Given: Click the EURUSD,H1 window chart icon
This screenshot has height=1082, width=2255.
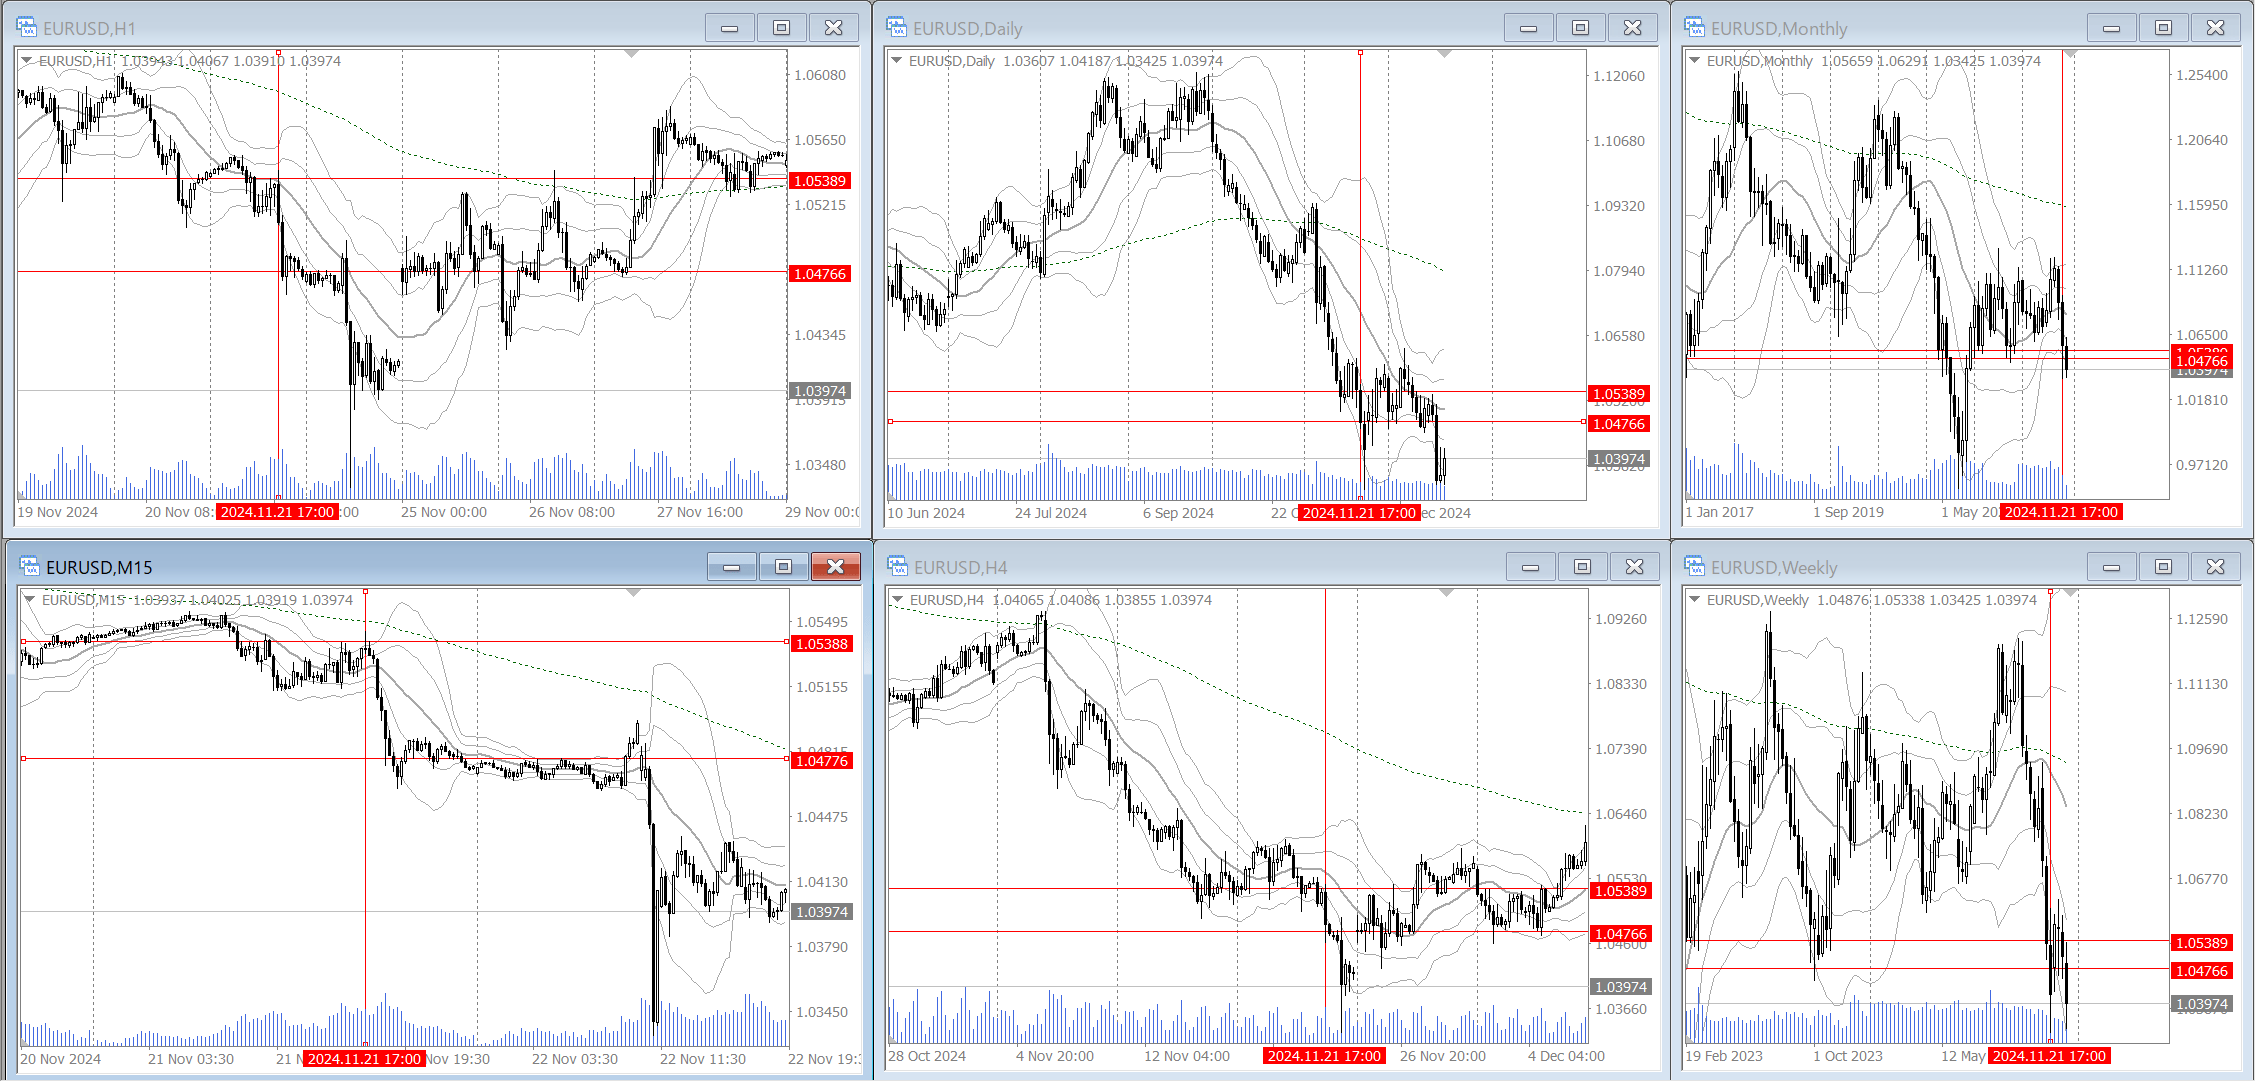Looking at the screenshot, I should (27, 27).
